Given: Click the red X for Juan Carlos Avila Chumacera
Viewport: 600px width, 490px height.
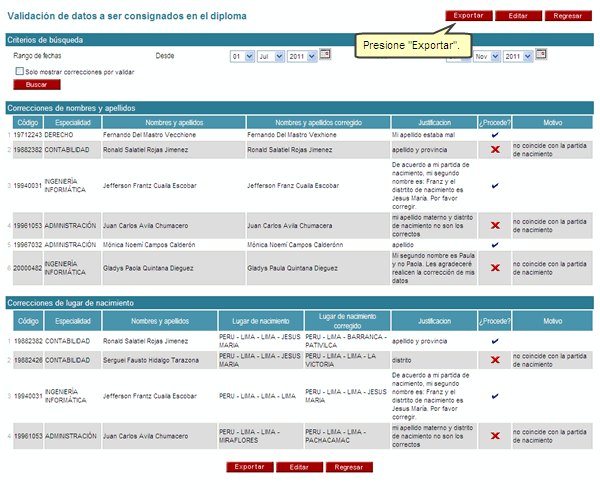Looking at the screenshot, I should click(495, 225).
